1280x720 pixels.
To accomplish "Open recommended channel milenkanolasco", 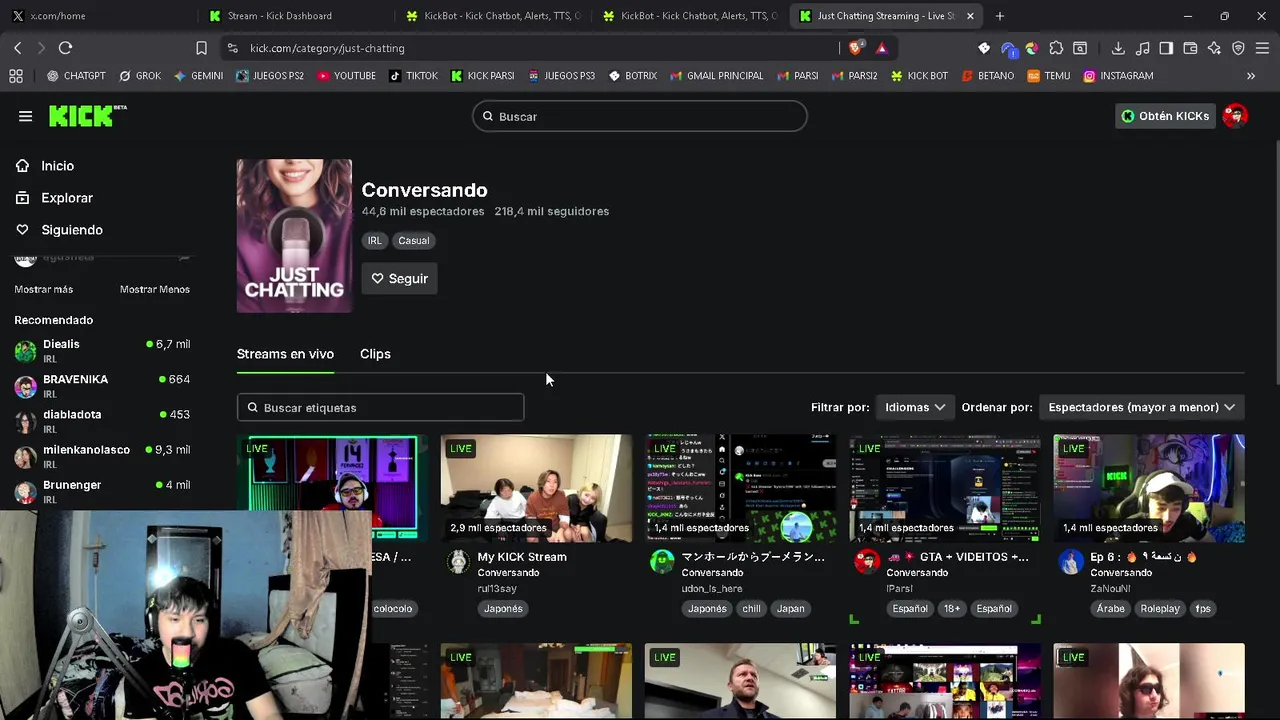I will coord(102,456).
